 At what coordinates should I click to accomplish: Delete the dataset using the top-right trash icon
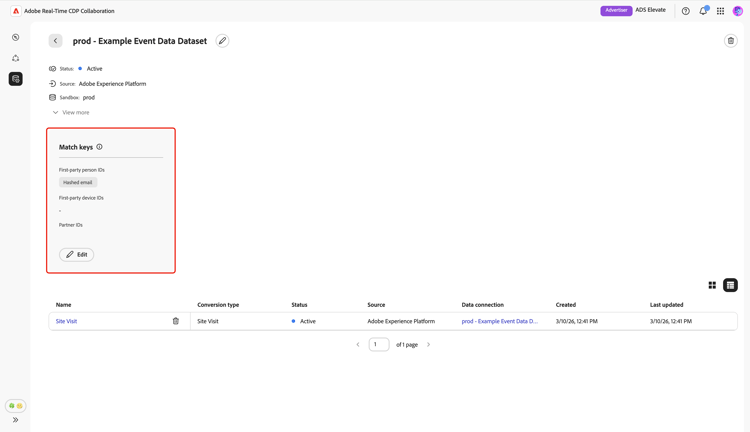730,41
